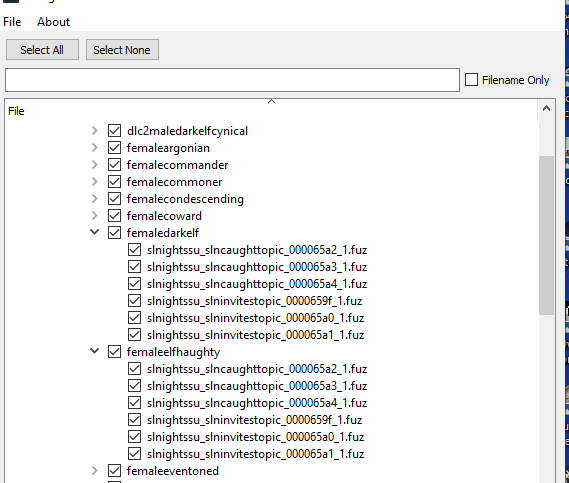
Task: Click the scrollbar up arrow
Action: (546, 109)
